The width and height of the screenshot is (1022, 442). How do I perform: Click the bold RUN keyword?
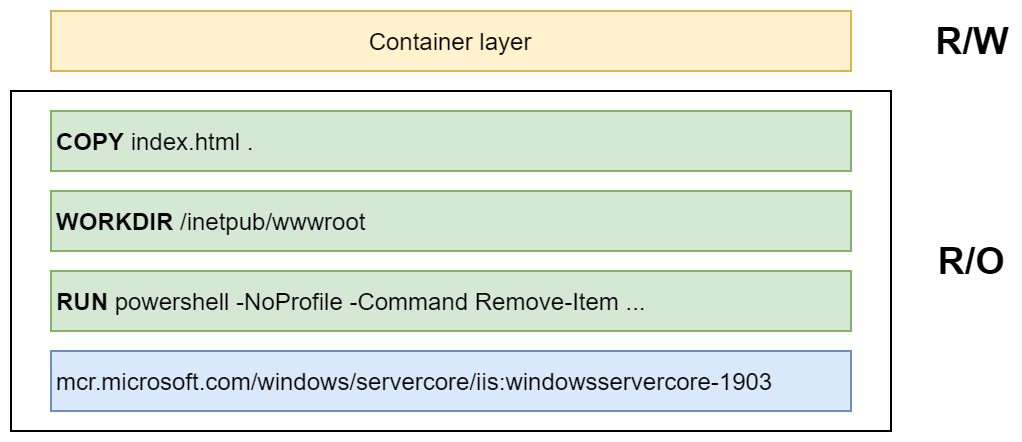(x=82, y=302)
